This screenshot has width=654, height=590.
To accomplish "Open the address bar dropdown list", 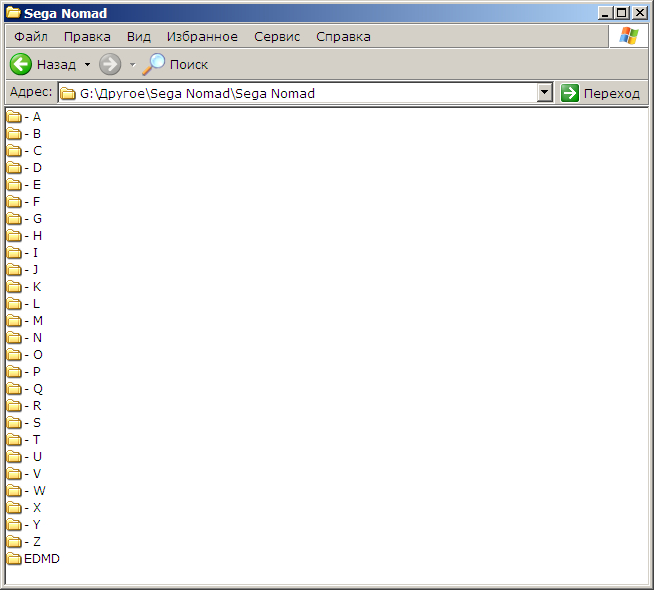I will tap(545, 93).
